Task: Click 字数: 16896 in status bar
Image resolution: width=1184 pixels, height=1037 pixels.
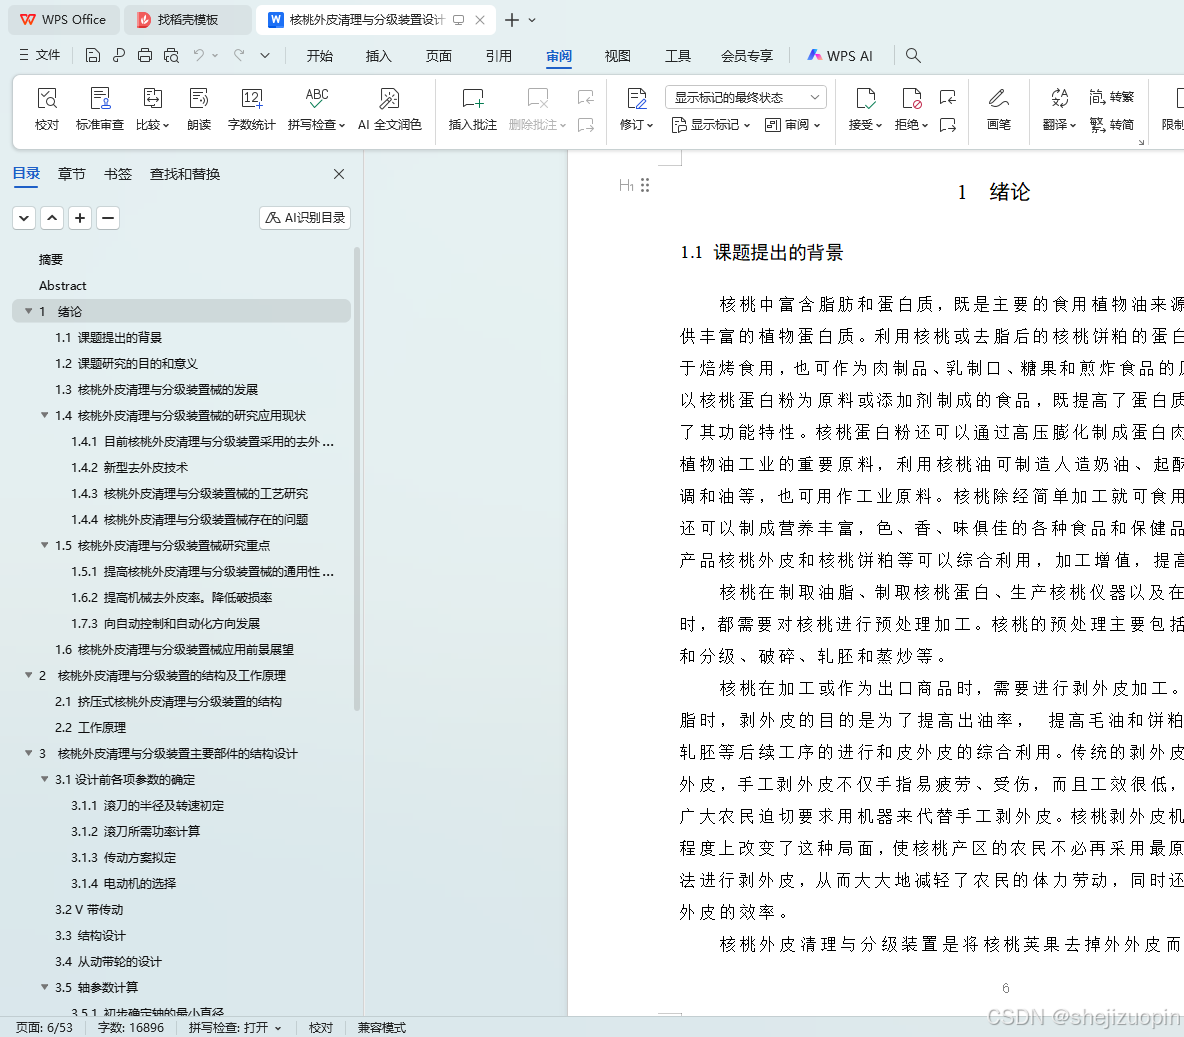Action: click(131, 1028)
